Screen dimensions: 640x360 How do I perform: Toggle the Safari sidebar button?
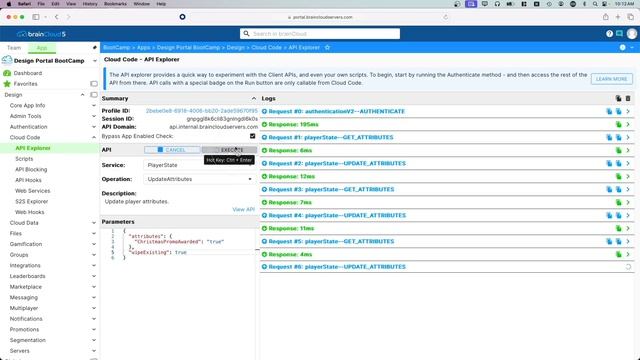[36, 17]
